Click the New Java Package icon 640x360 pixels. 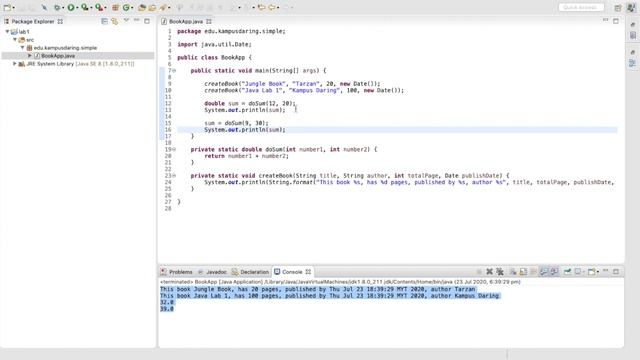(115, 7)
